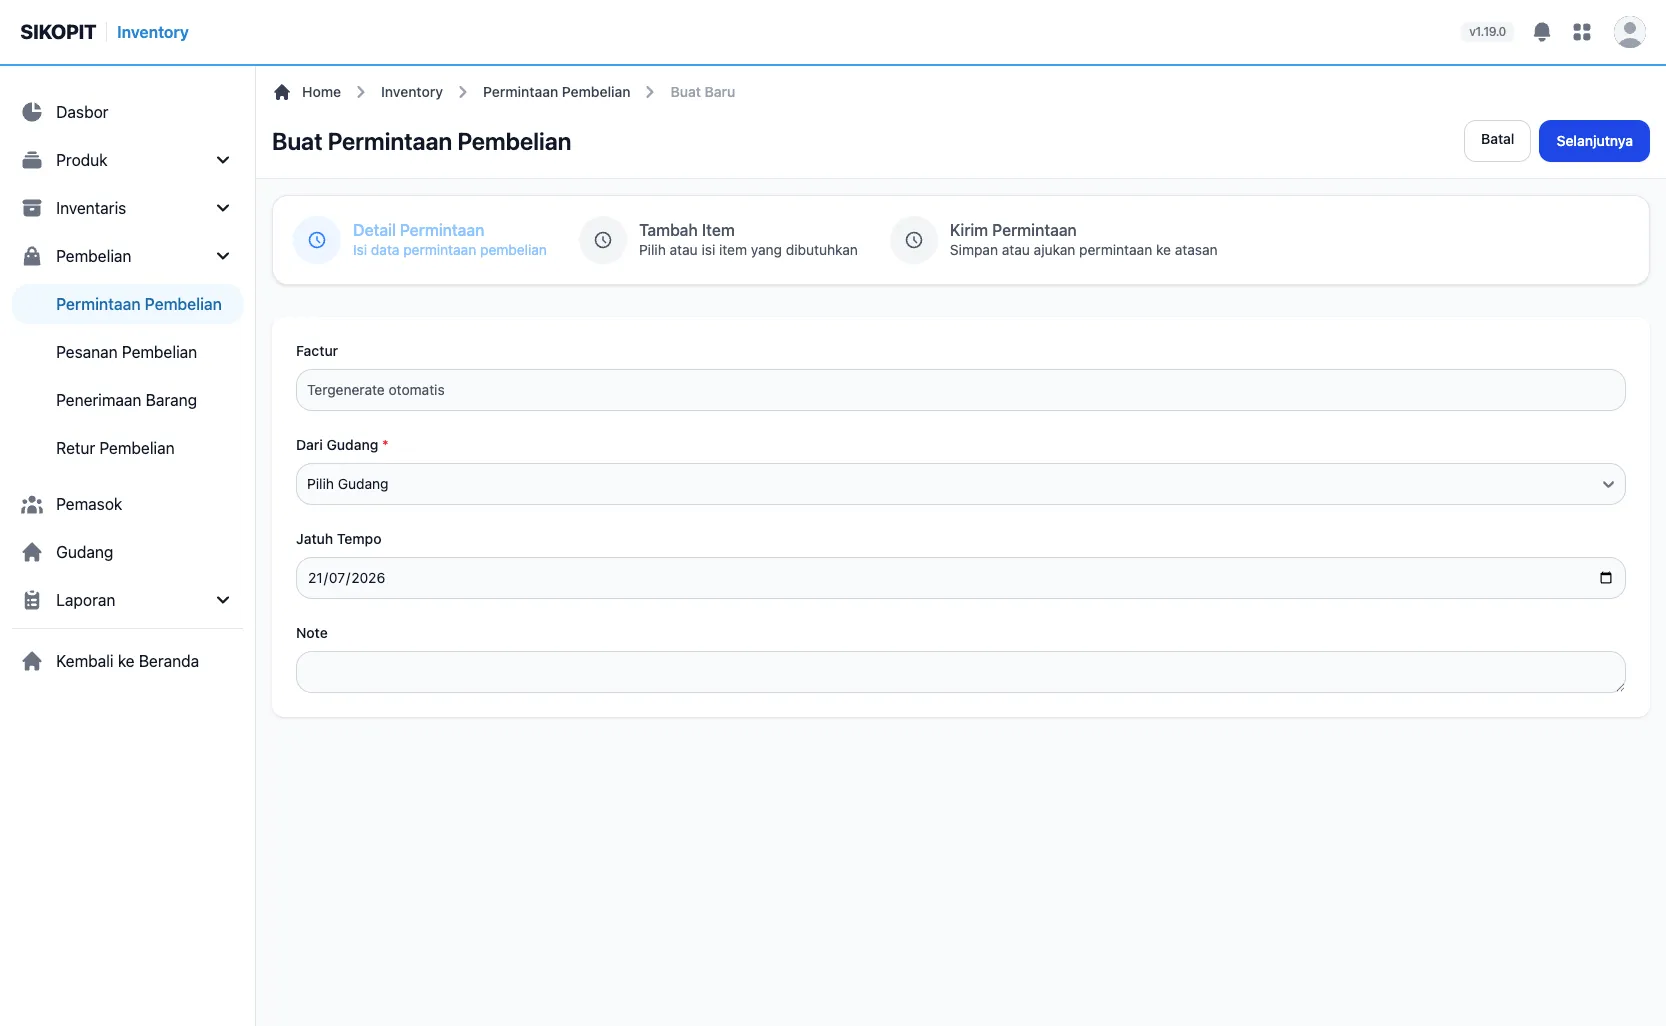Viewport: 1666px width, 1026px height.
Task: Click the Detail Permintaan step clock icon
Action: (317, 240)
